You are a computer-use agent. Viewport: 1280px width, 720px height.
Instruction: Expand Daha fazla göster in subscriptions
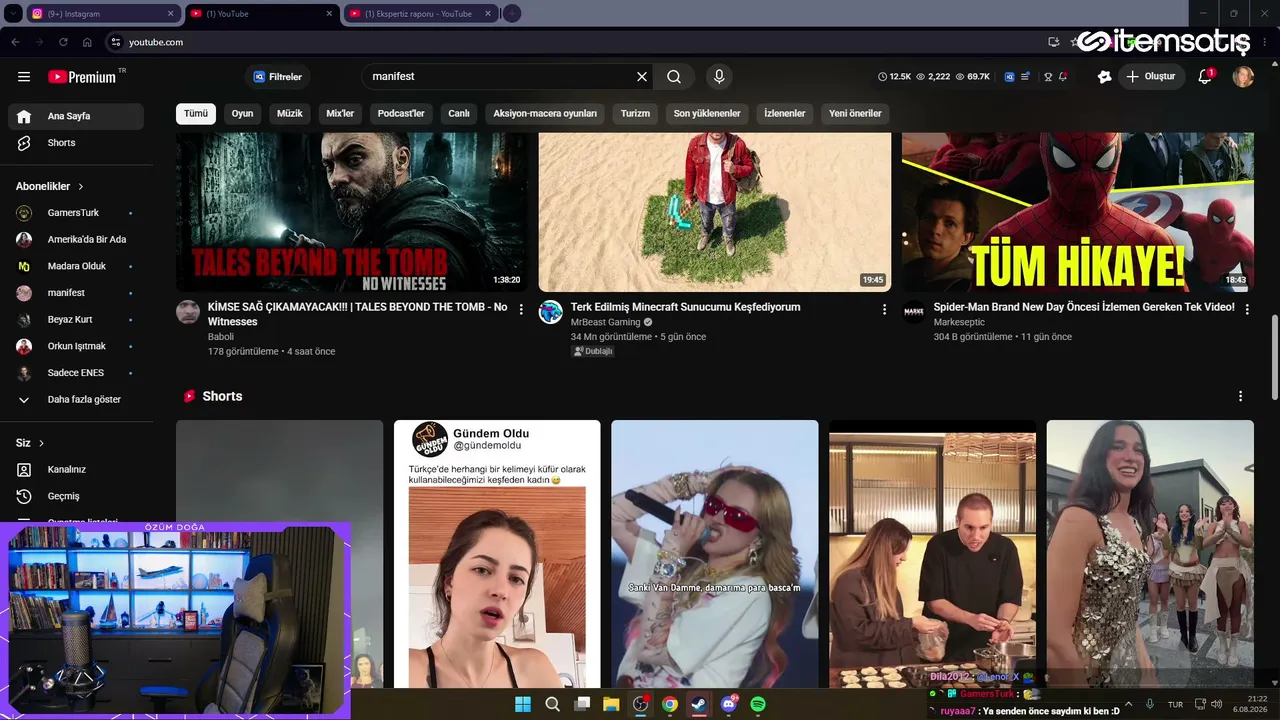(76, 400)
